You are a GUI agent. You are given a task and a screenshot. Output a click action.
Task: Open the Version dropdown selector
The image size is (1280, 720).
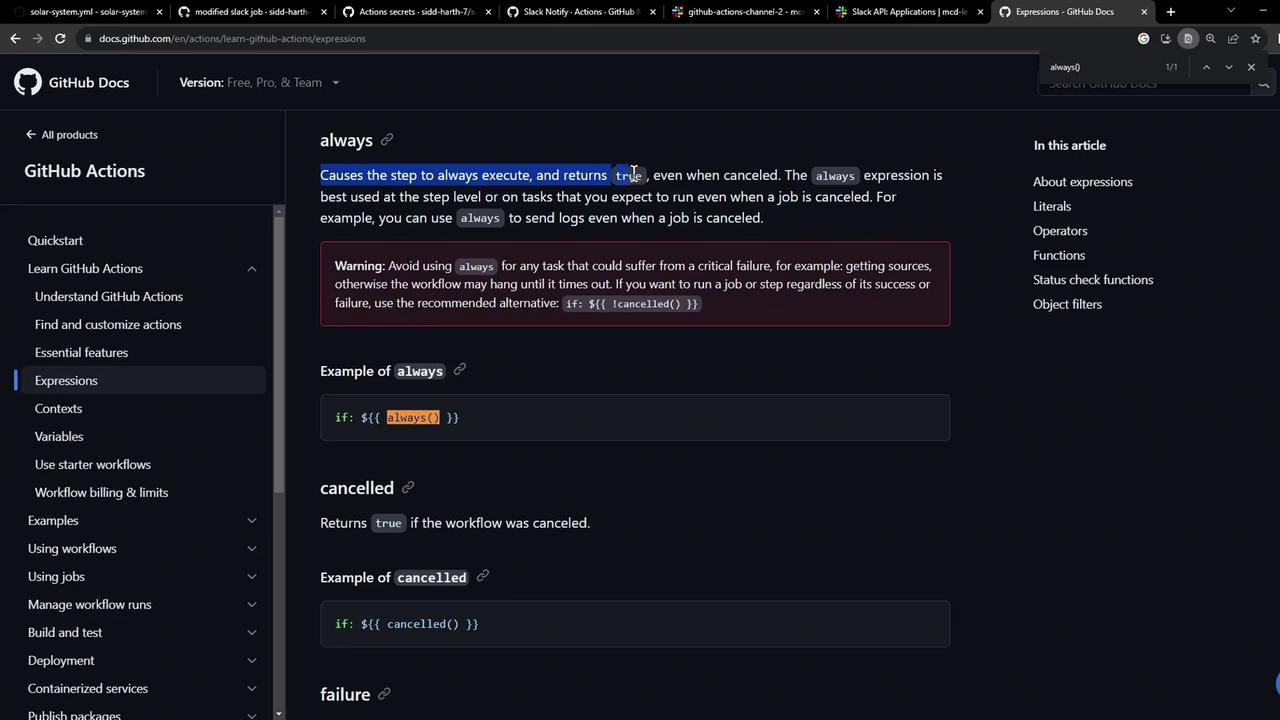[x=259, y=82]
